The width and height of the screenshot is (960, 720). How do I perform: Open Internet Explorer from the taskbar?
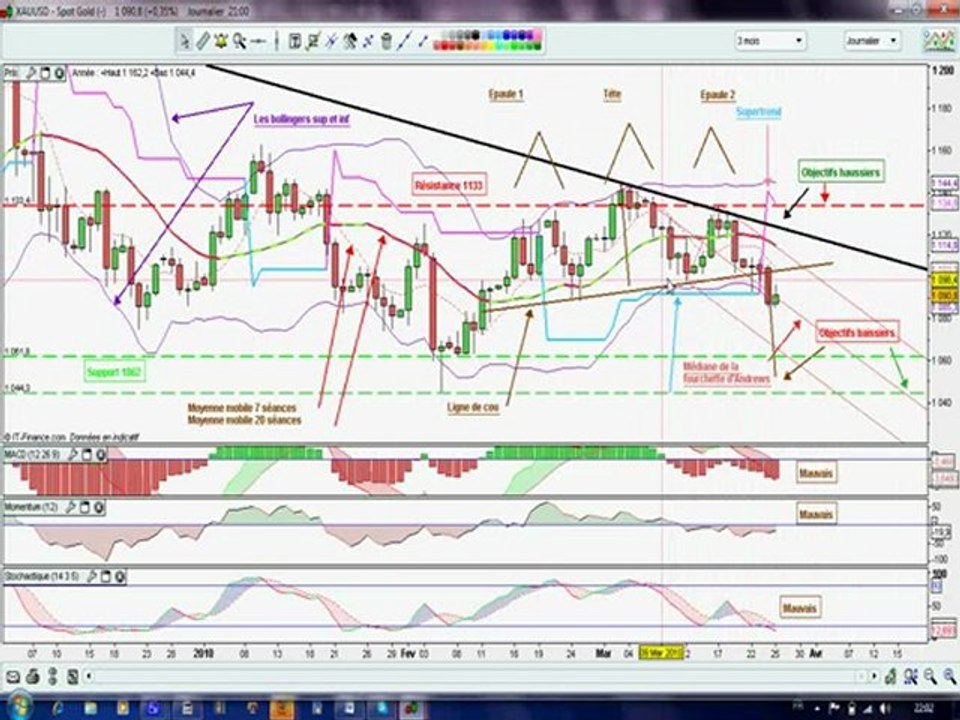click(x=58, y=708)
